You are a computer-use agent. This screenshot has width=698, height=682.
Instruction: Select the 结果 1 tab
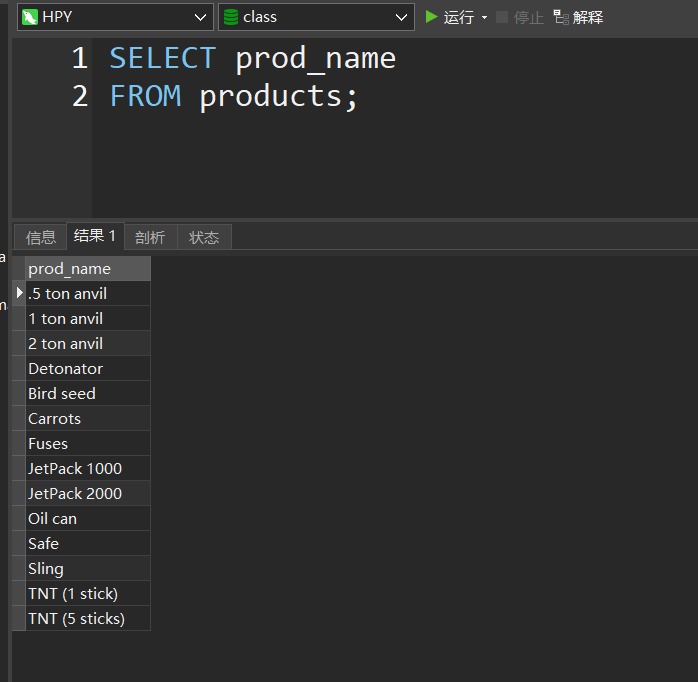click(x=95, y=235)
